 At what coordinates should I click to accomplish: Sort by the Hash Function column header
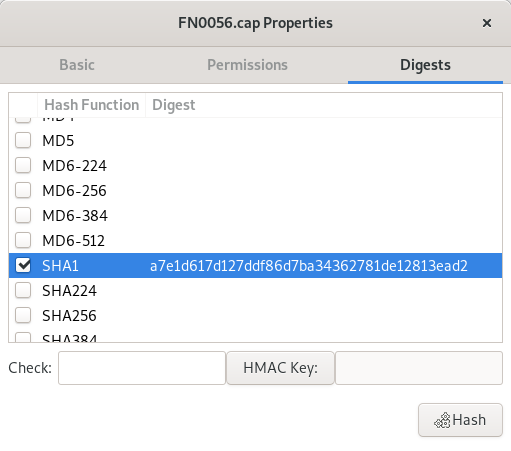92,105
